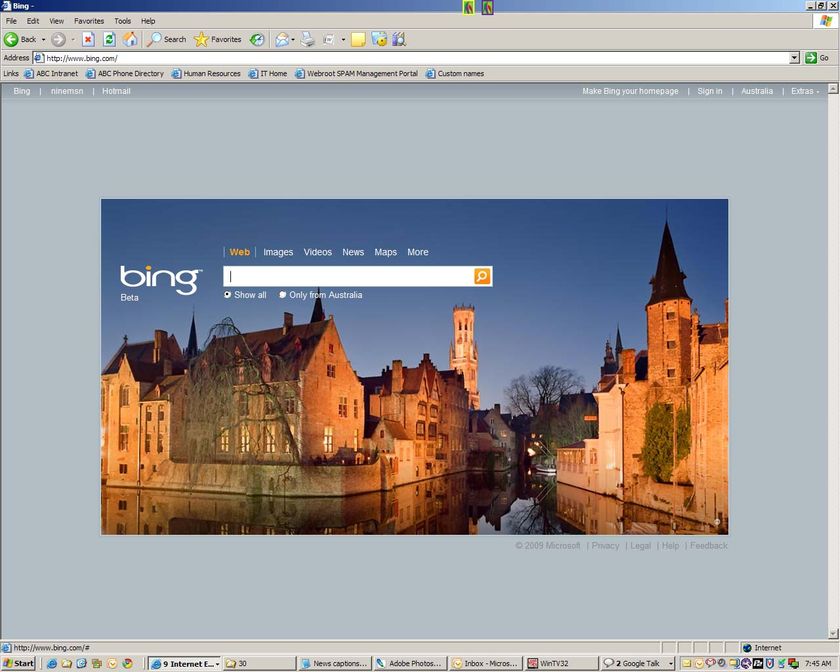Open the Address bar dropdown arrow
This screenshot has width=840, height=672.
click(795, 58)
